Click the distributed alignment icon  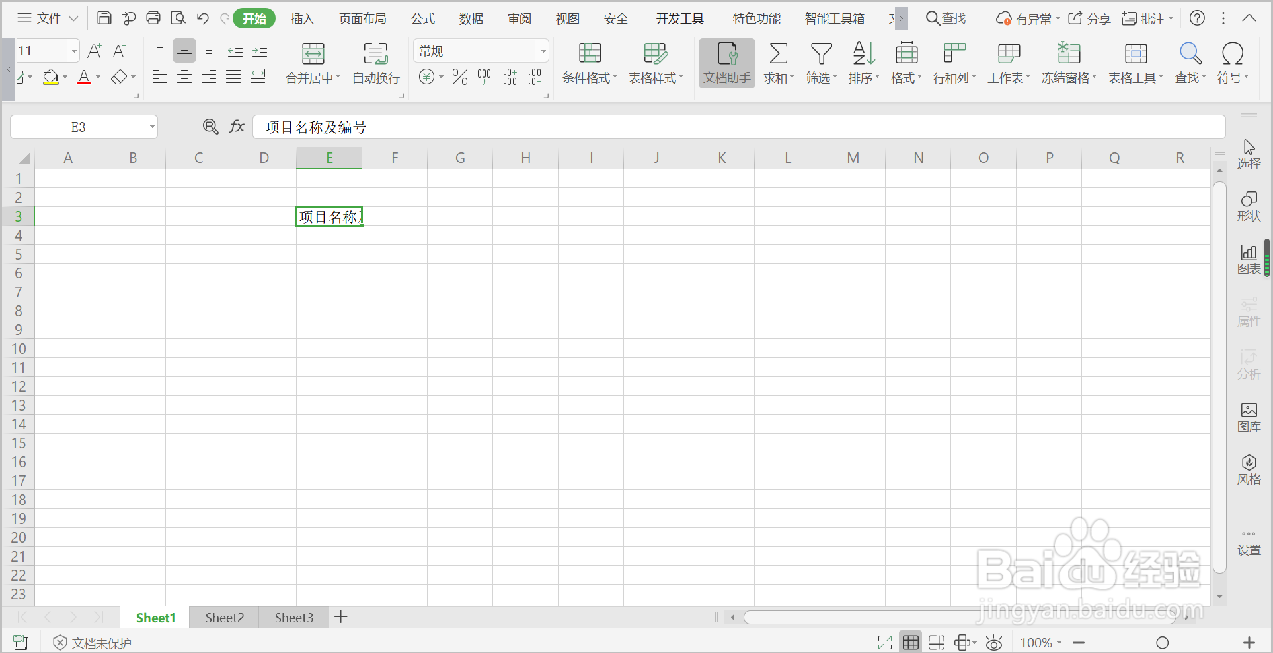tap(259, 77)
